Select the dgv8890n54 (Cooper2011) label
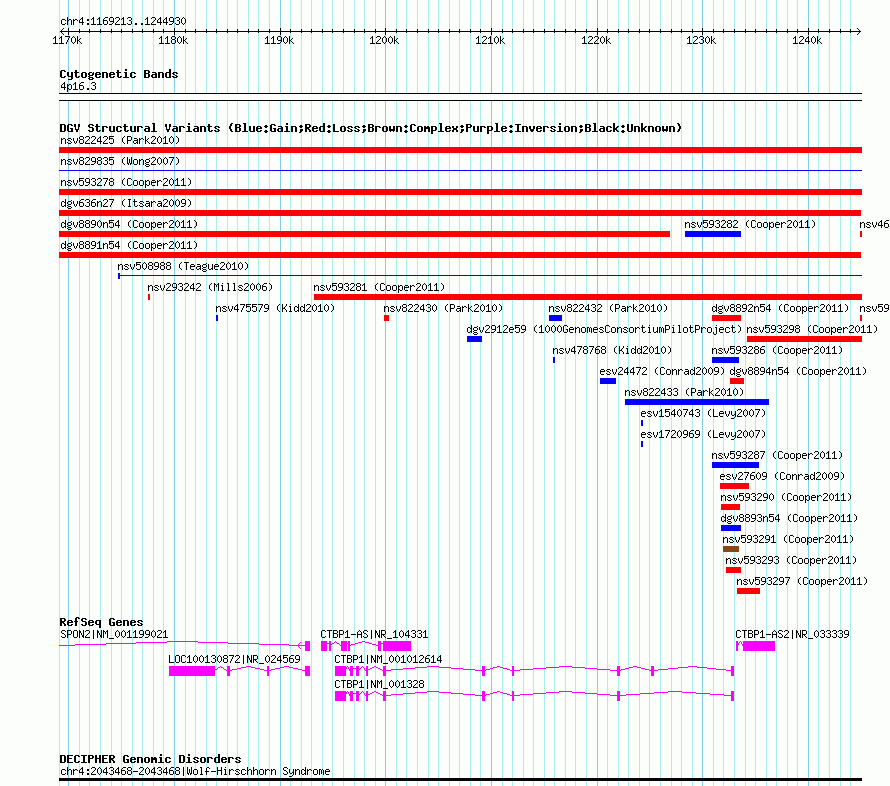This screenshot has height=786, width=890. [129, 224]
